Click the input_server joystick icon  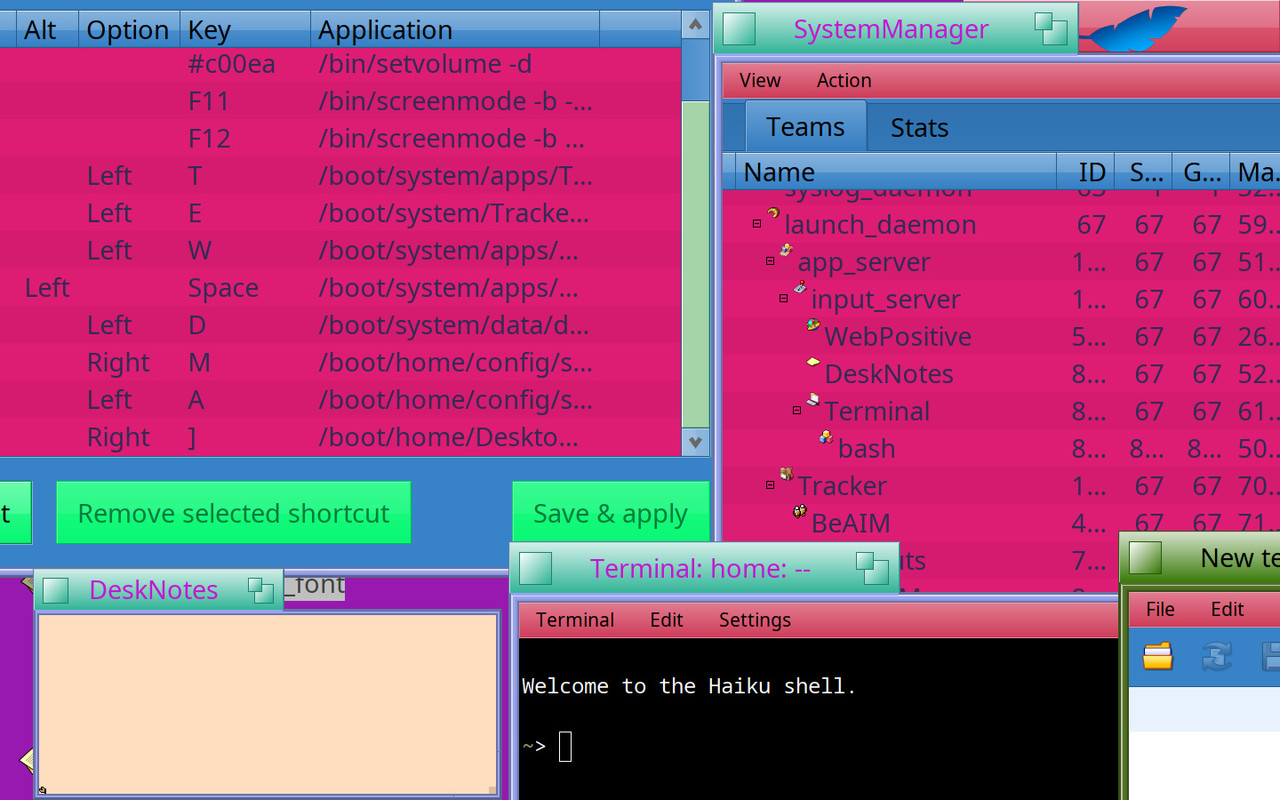(800, 288)
